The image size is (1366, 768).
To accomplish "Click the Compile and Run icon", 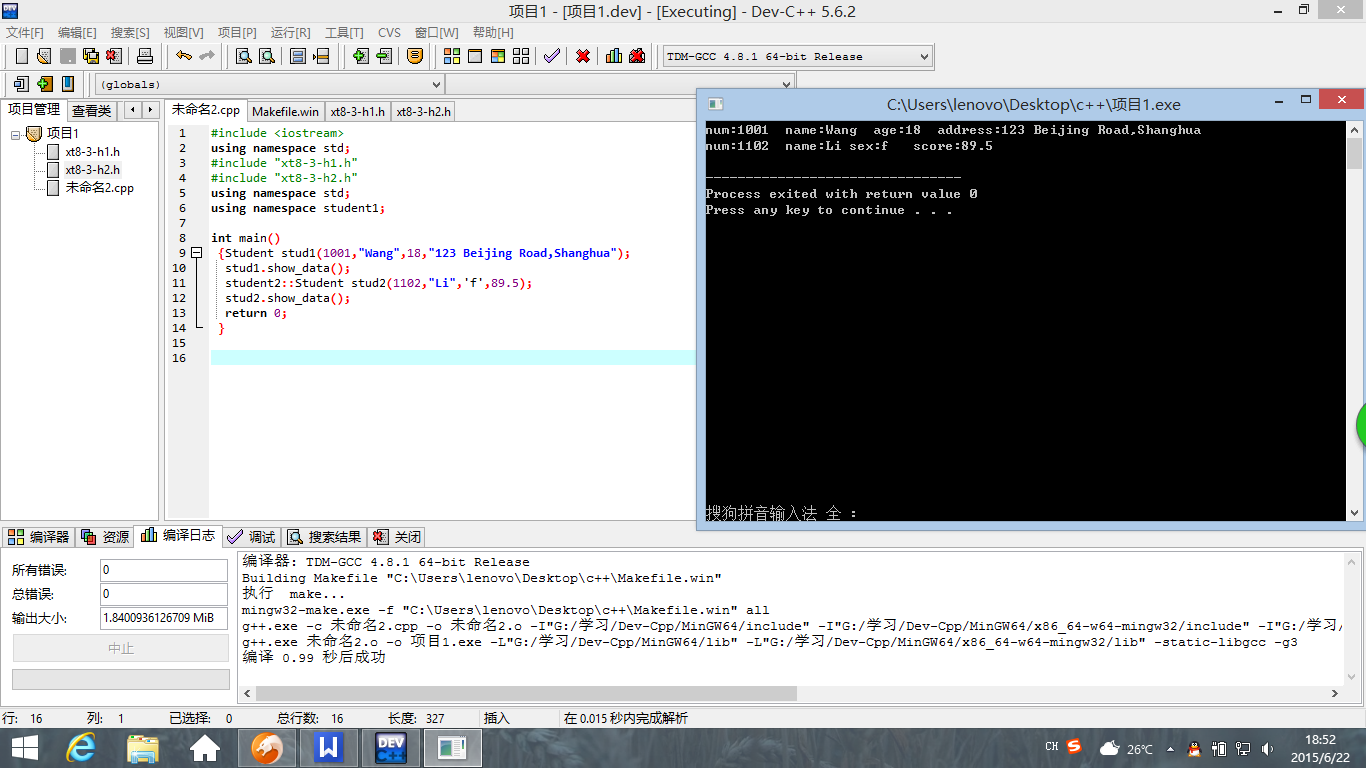I will [498, 56].
